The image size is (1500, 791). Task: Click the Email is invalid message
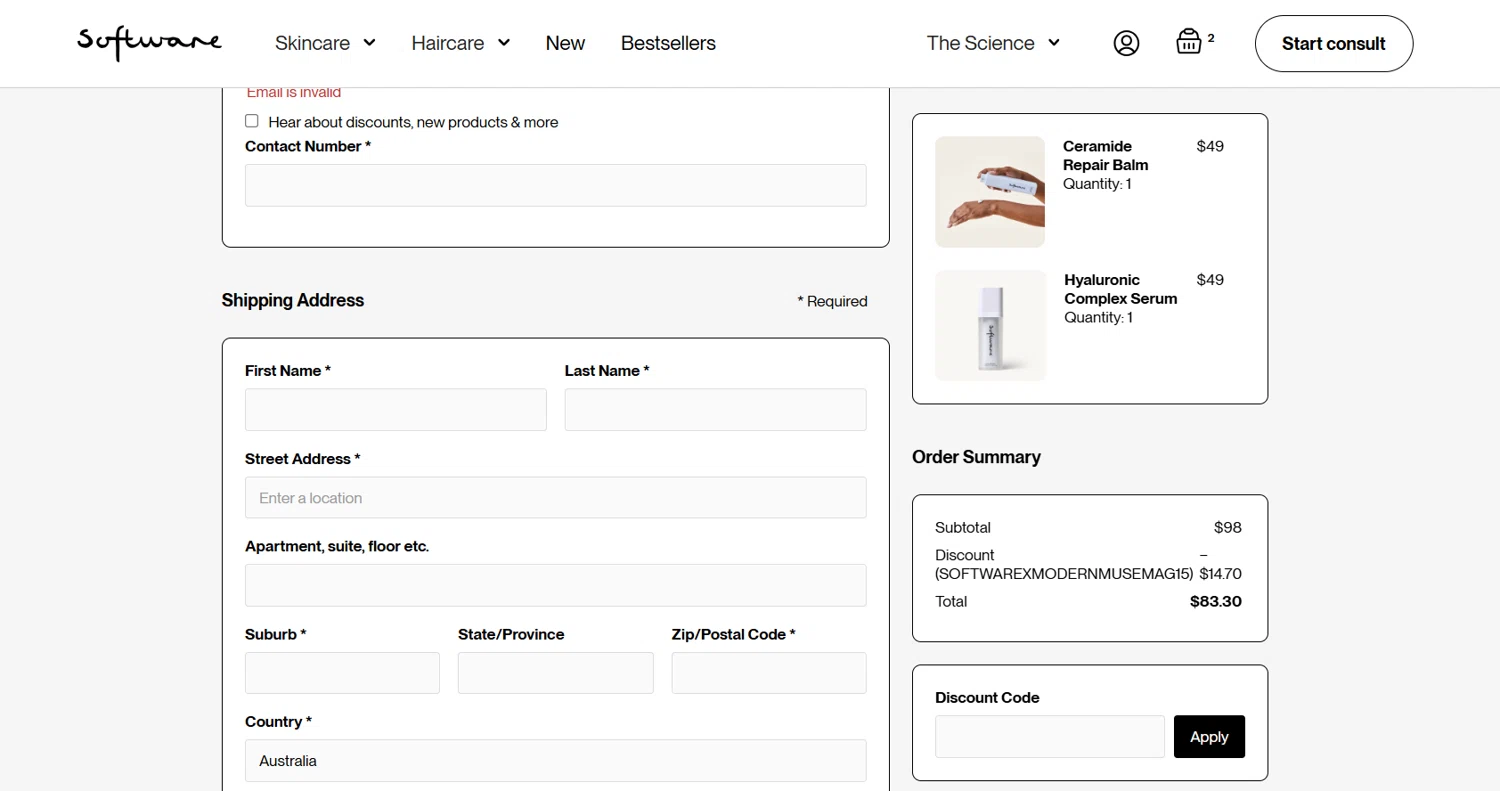294,92
